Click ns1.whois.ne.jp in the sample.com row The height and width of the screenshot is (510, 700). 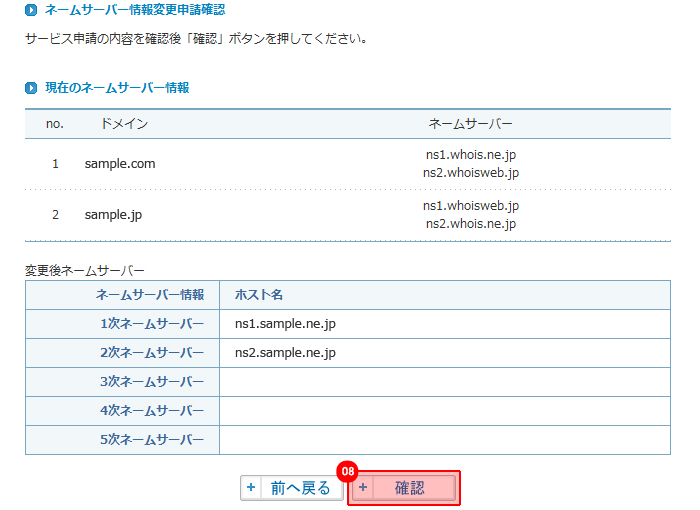[x=470, y=155]
